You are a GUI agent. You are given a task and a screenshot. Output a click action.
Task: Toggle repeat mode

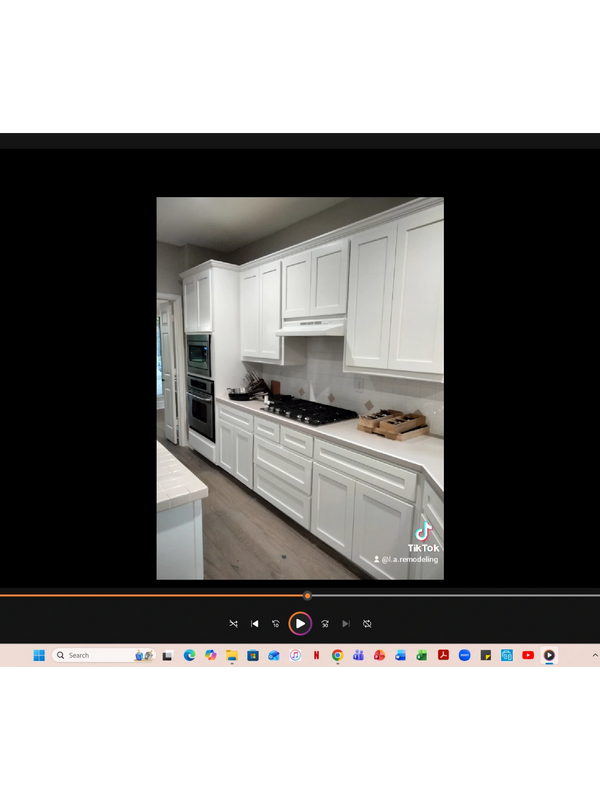click(367, 623)
